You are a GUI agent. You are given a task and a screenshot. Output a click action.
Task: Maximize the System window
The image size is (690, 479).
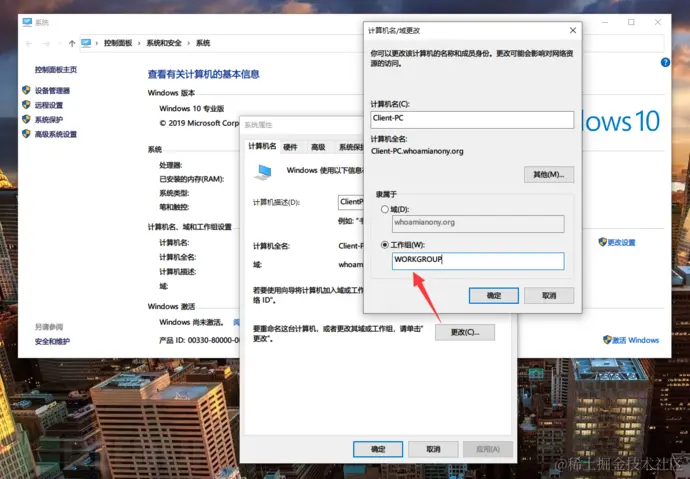point(631,22)
